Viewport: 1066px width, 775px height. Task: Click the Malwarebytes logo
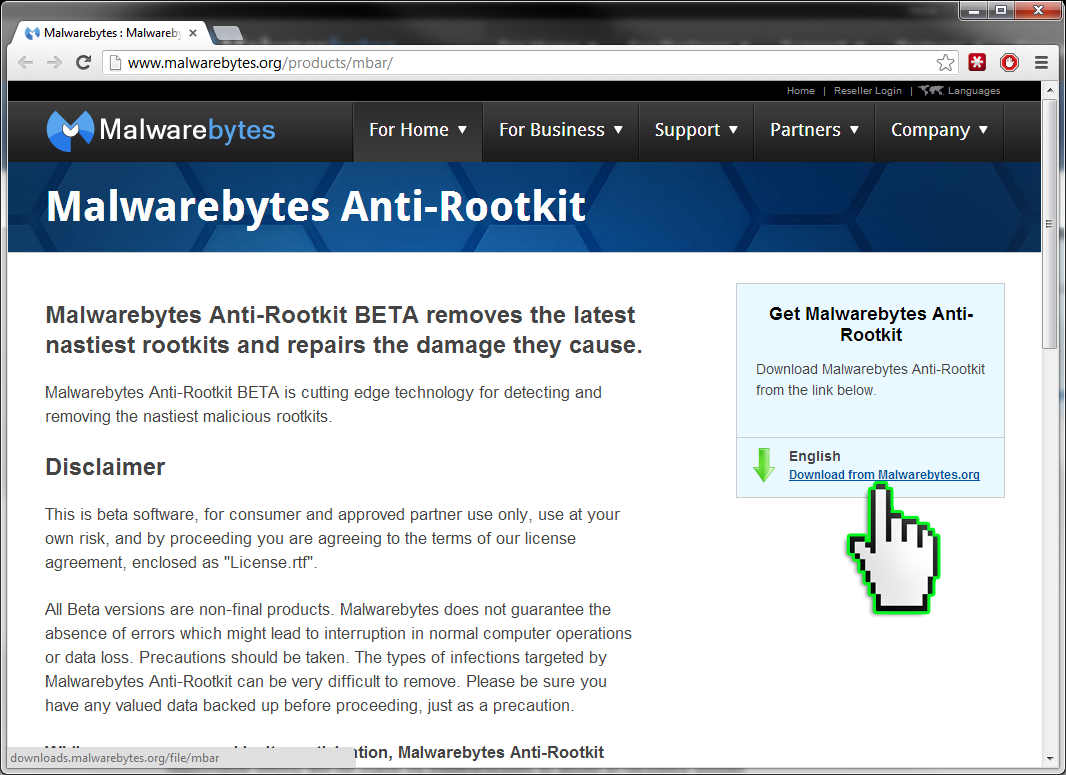[161, 130]
